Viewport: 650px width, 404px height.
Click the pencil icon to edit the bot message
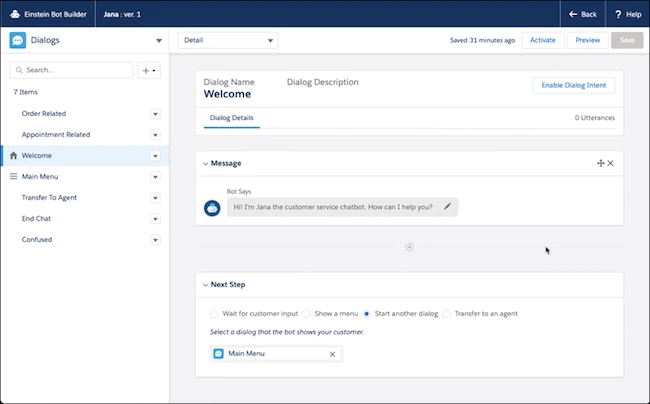(447, 206)
